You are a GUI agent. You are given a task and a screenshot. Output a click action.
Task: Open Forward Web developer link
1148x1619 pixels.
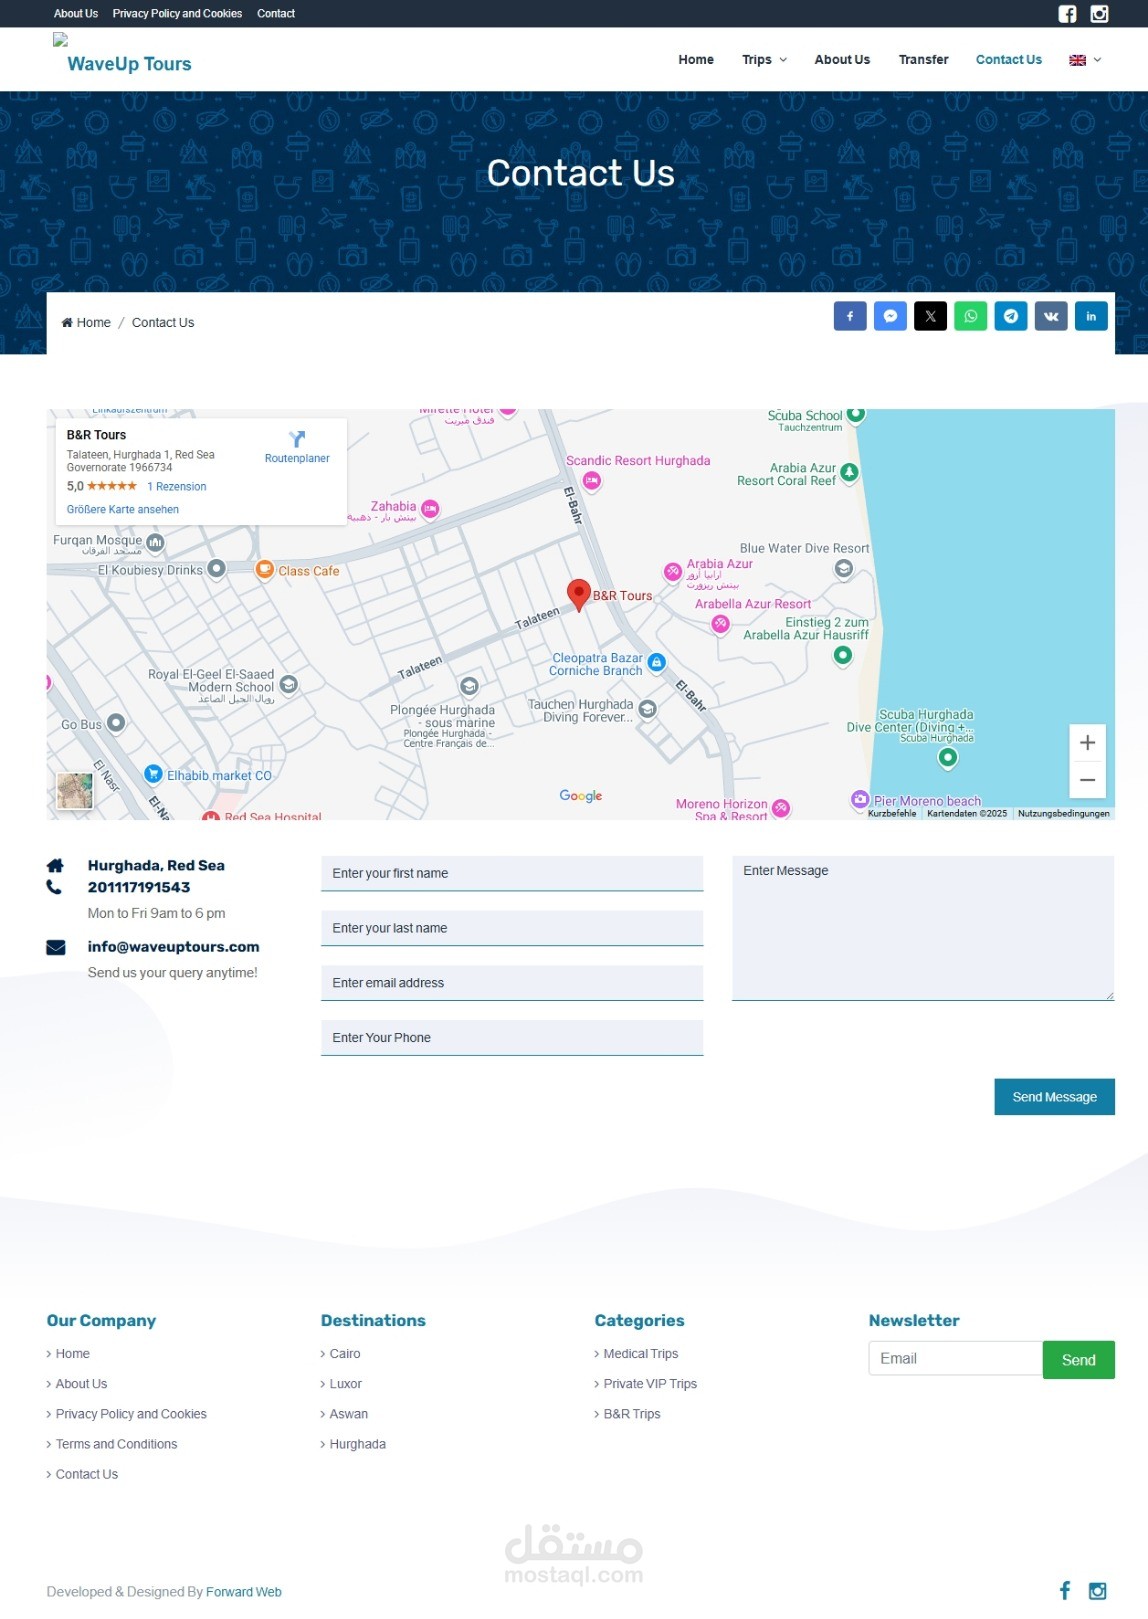(244, 1592)
